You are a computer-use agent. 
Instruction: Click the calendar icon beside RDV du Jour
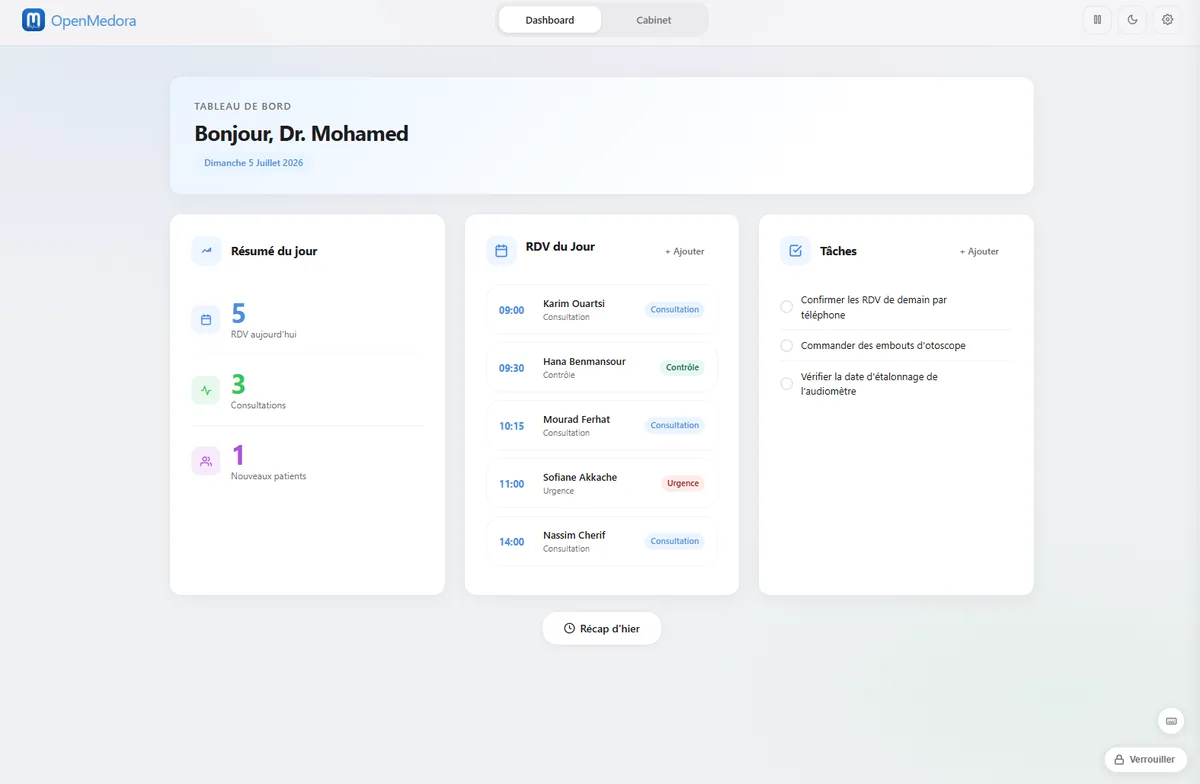click(501, 251)
